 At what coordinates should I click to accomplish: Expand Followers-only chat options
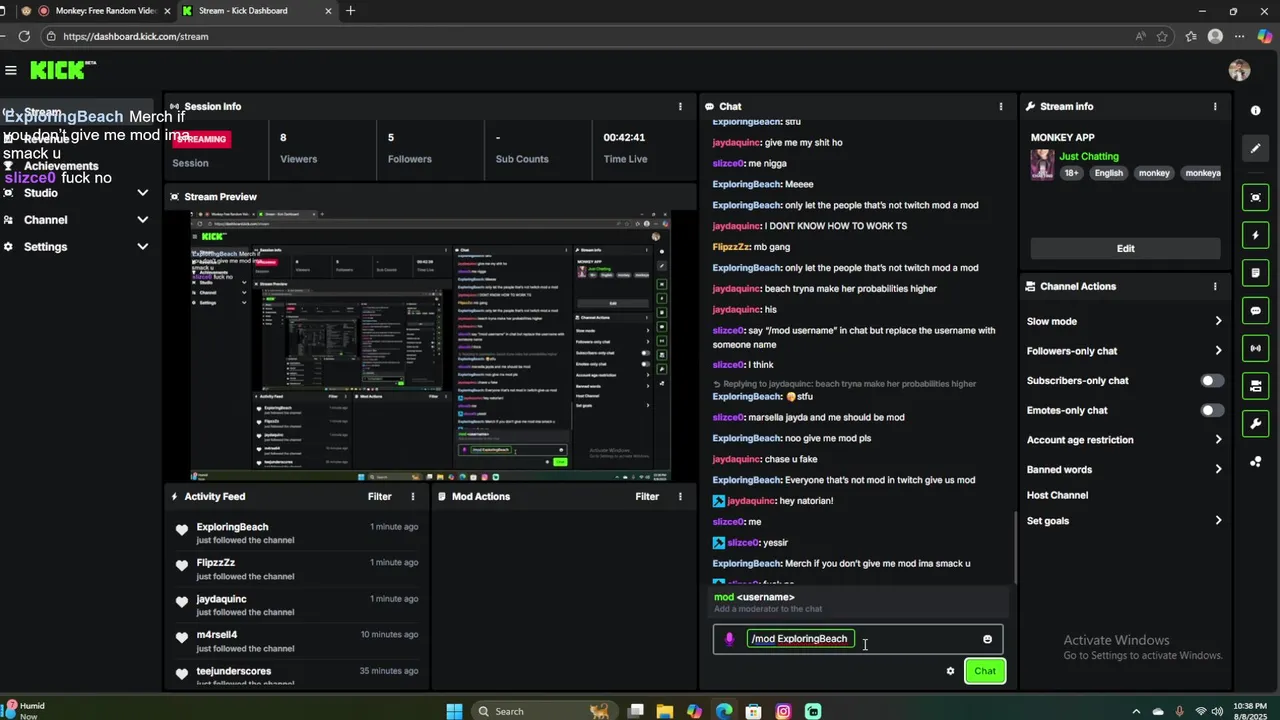tap(1124, 351)
